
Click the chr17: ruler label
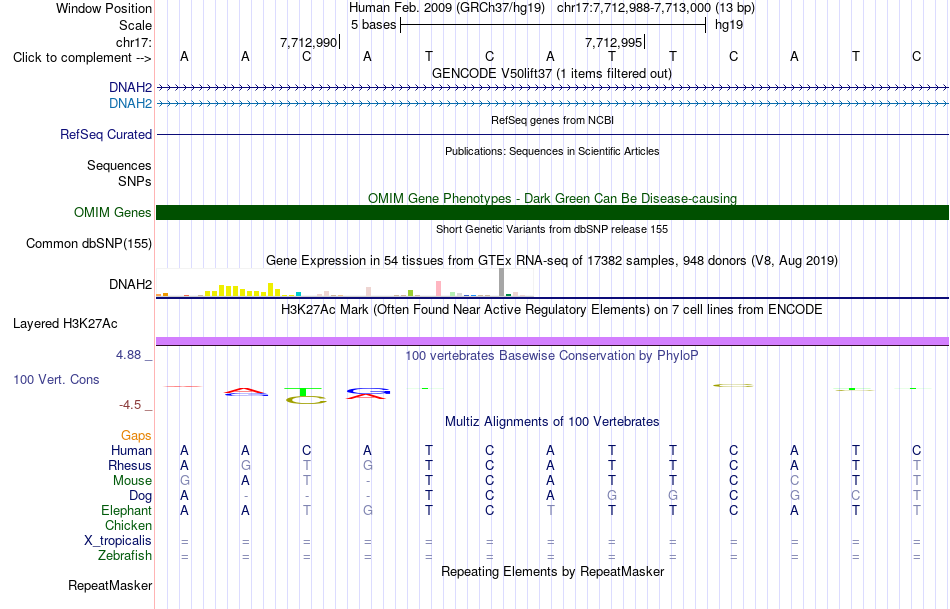[133, 42]
